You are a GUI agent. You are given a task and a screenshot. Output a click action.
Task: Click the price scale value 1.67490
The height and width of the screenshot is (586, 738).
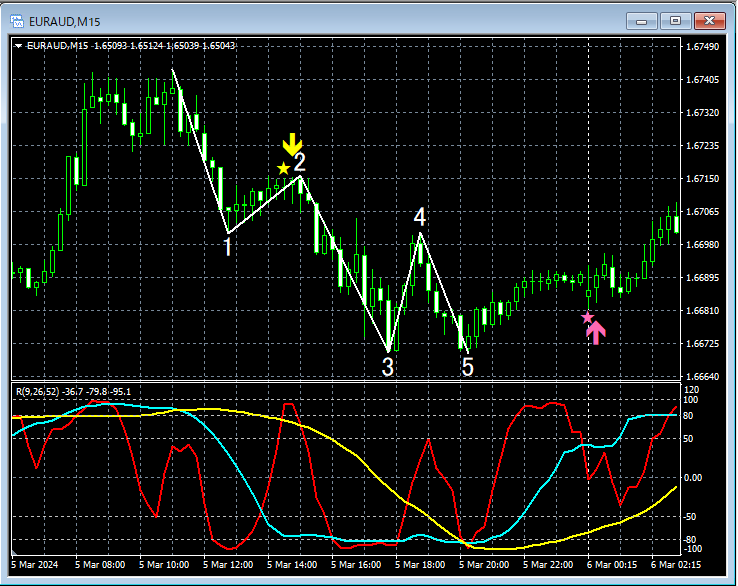[703, 47]
